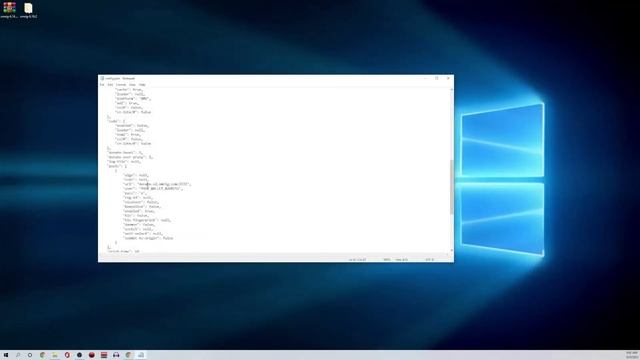The width and height of the screenshot is (640, 360).
Task: Open the red striped taskbar icon
Action: click(104, 355)
